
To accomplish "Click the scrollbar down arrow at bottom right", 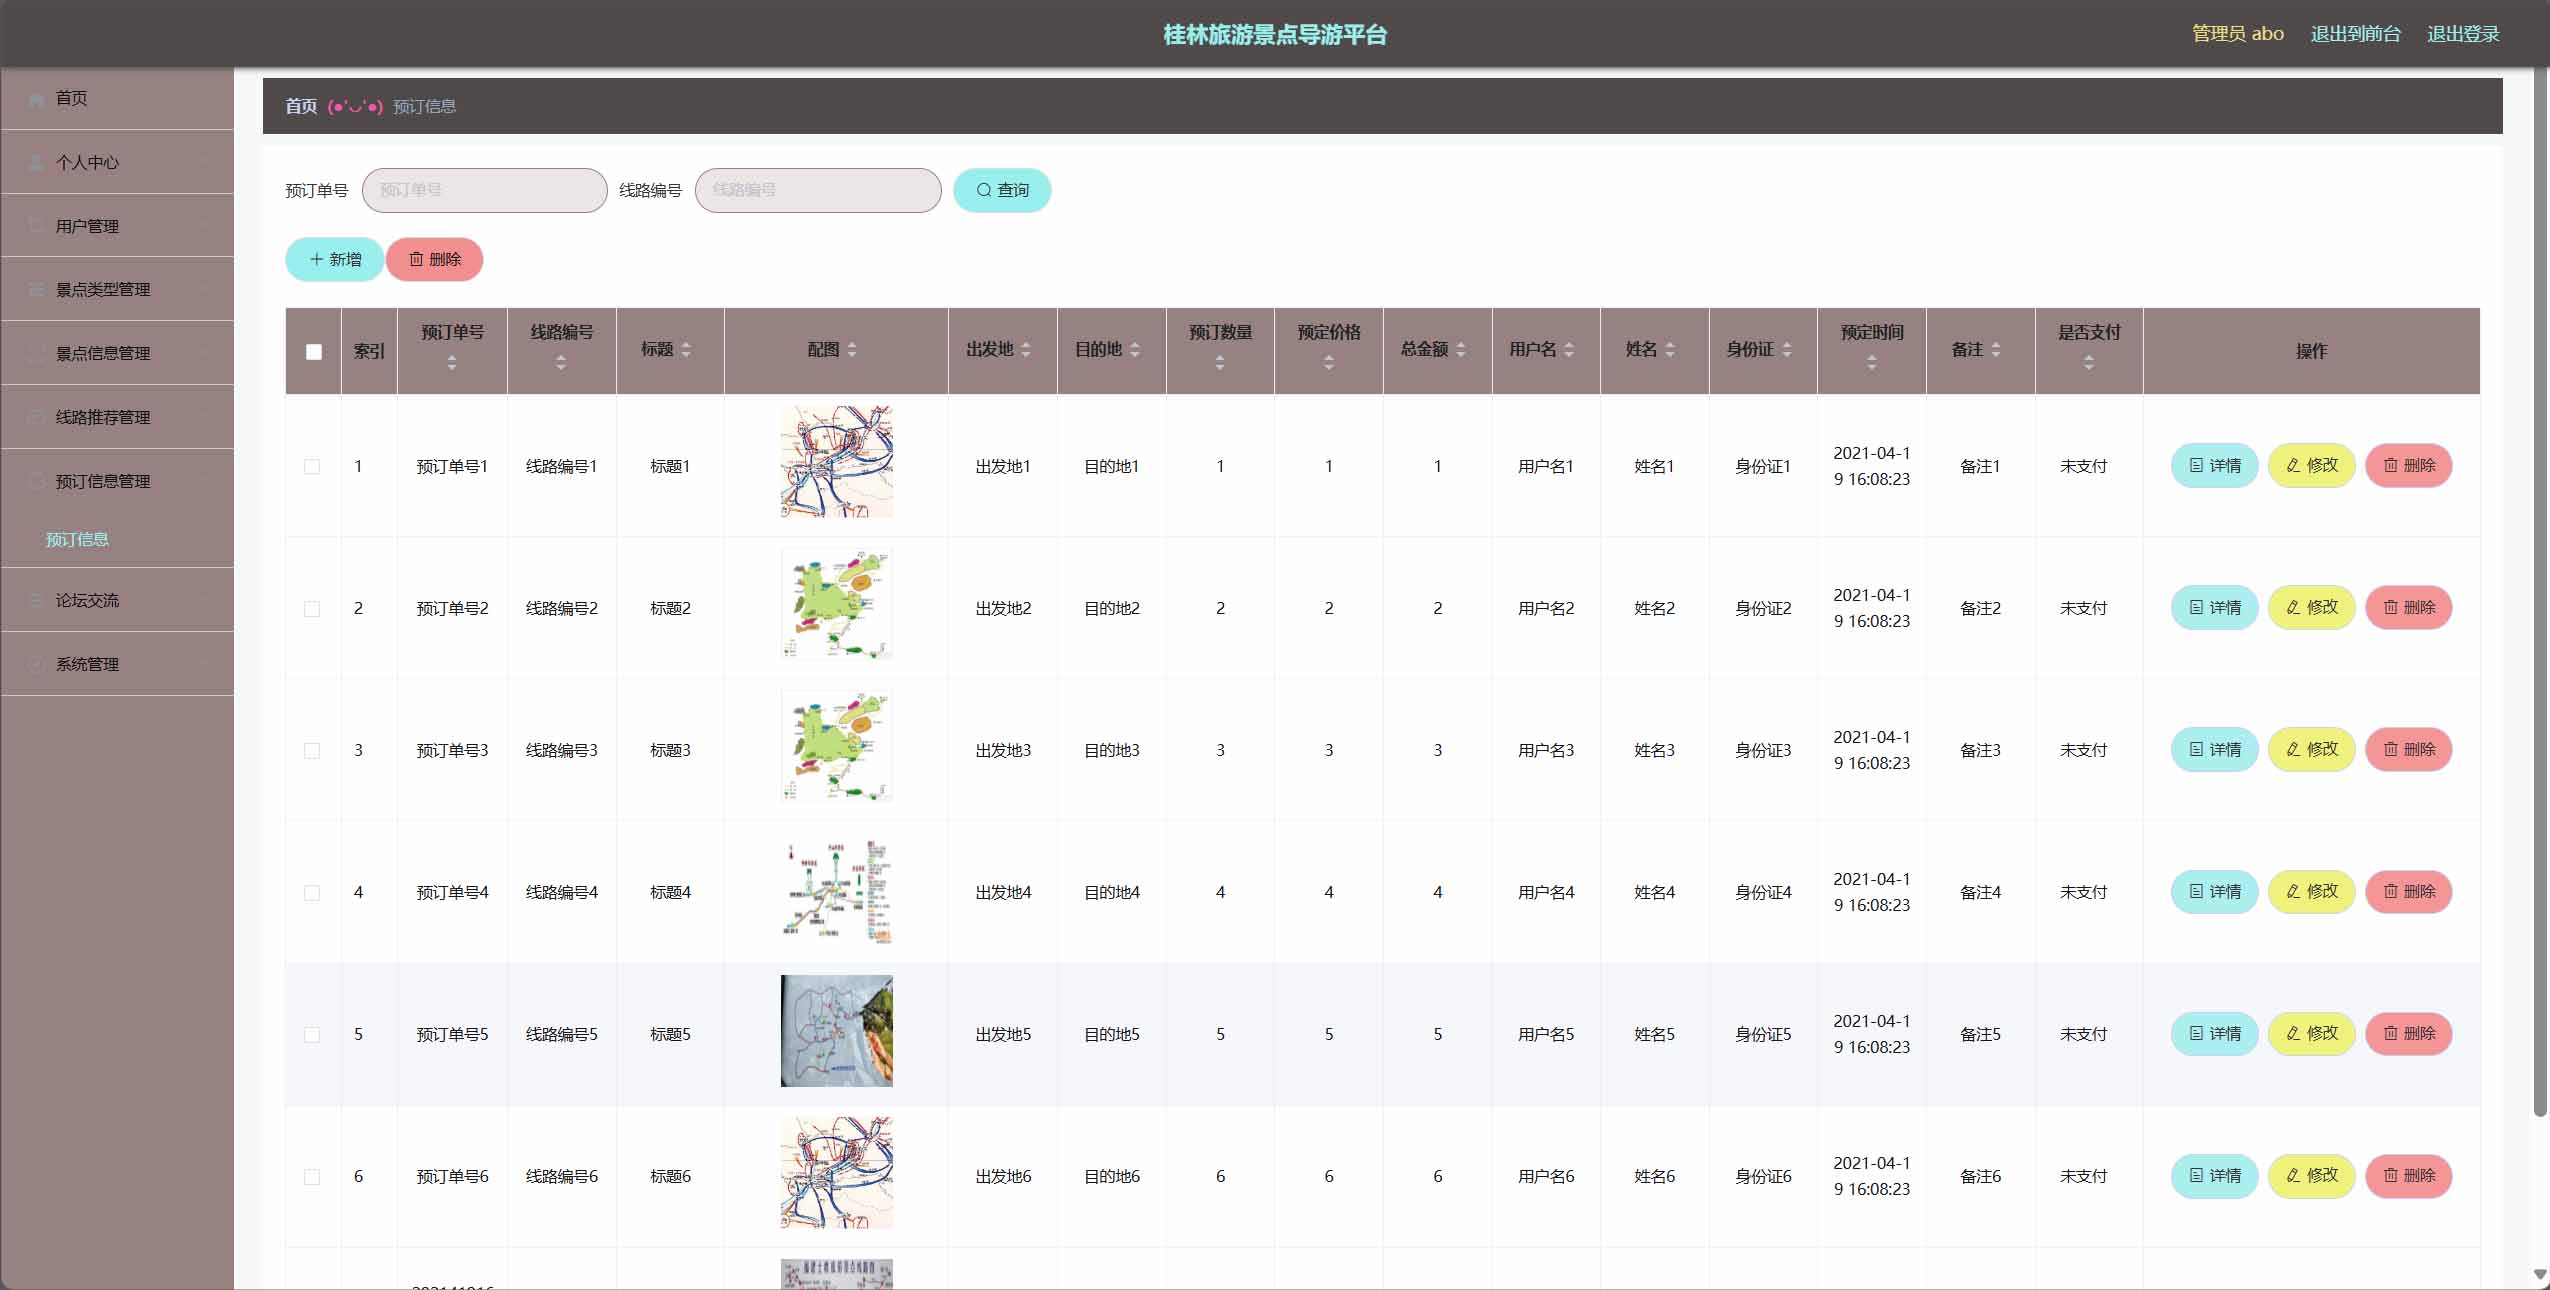I will coord(2540,1274).
